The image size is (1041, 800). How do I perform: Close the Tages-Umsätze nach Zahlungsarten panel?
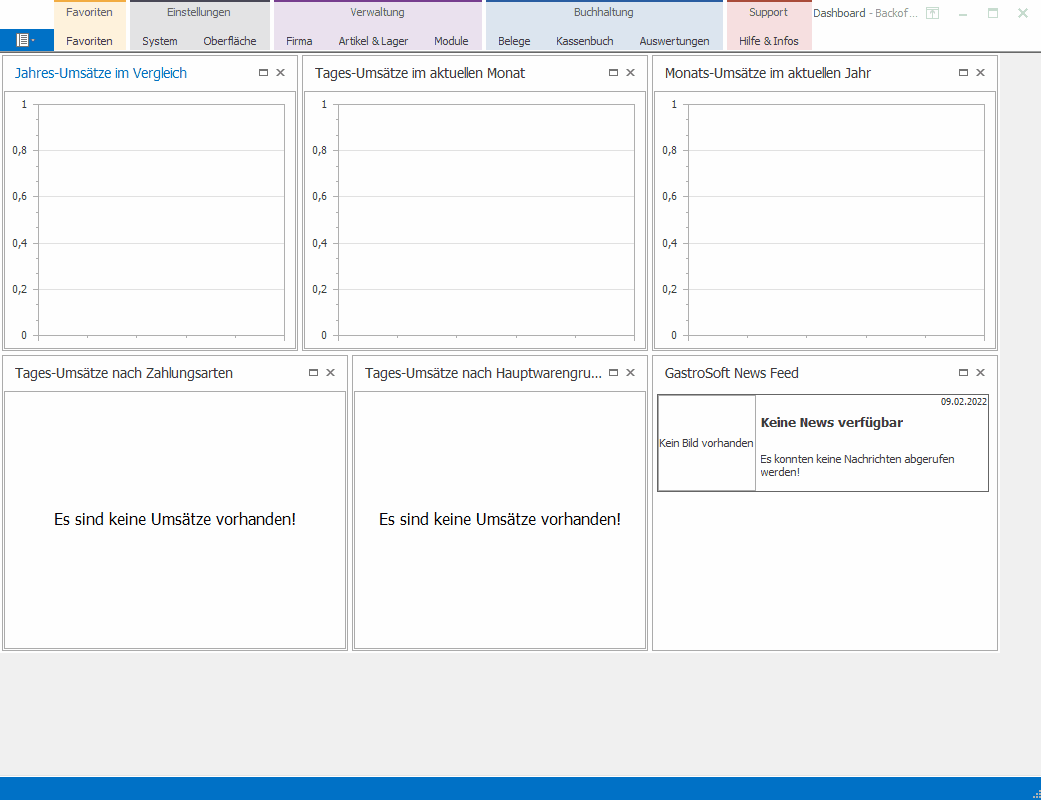330,373
